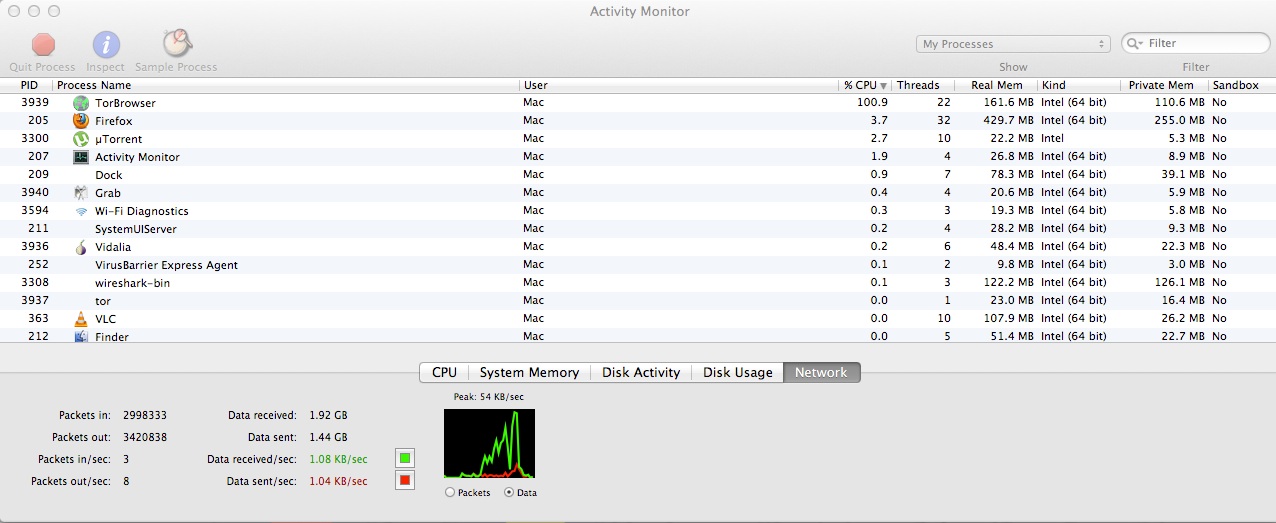This screenshot has height=523, width=1276.
Task: Select the Activity Monitor process icon
Action: coord(81,157)
